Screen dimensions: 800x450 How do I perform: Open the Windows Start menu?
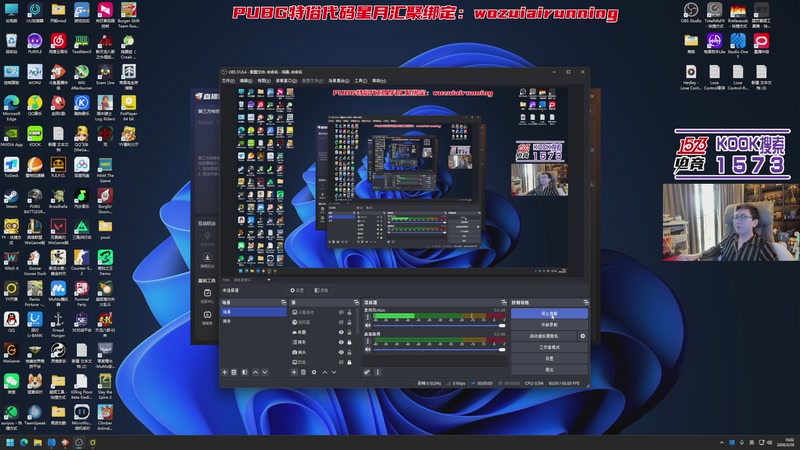10,442
